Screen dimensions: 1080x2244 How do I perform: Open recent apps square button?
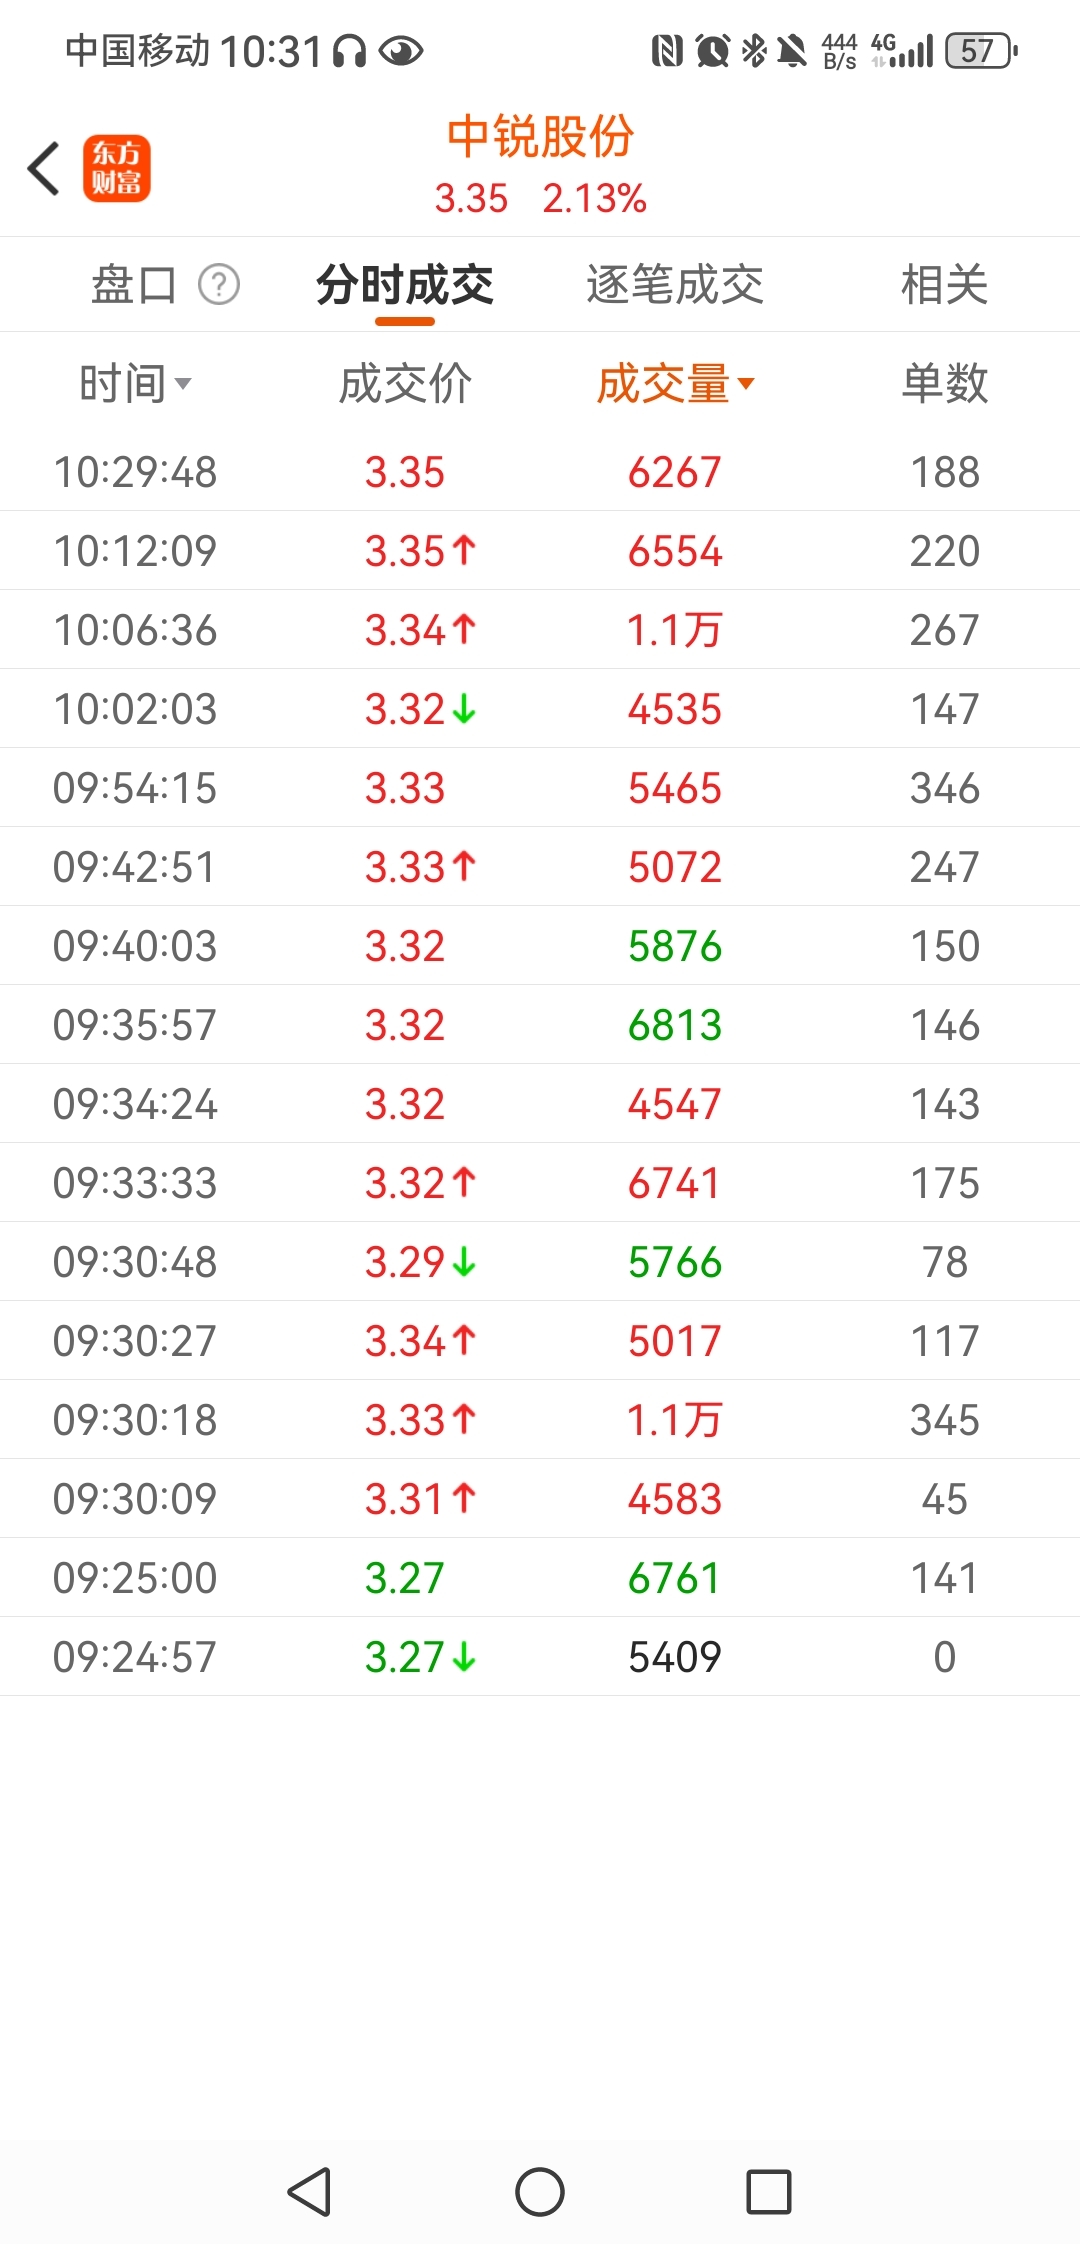point(768,2192)
